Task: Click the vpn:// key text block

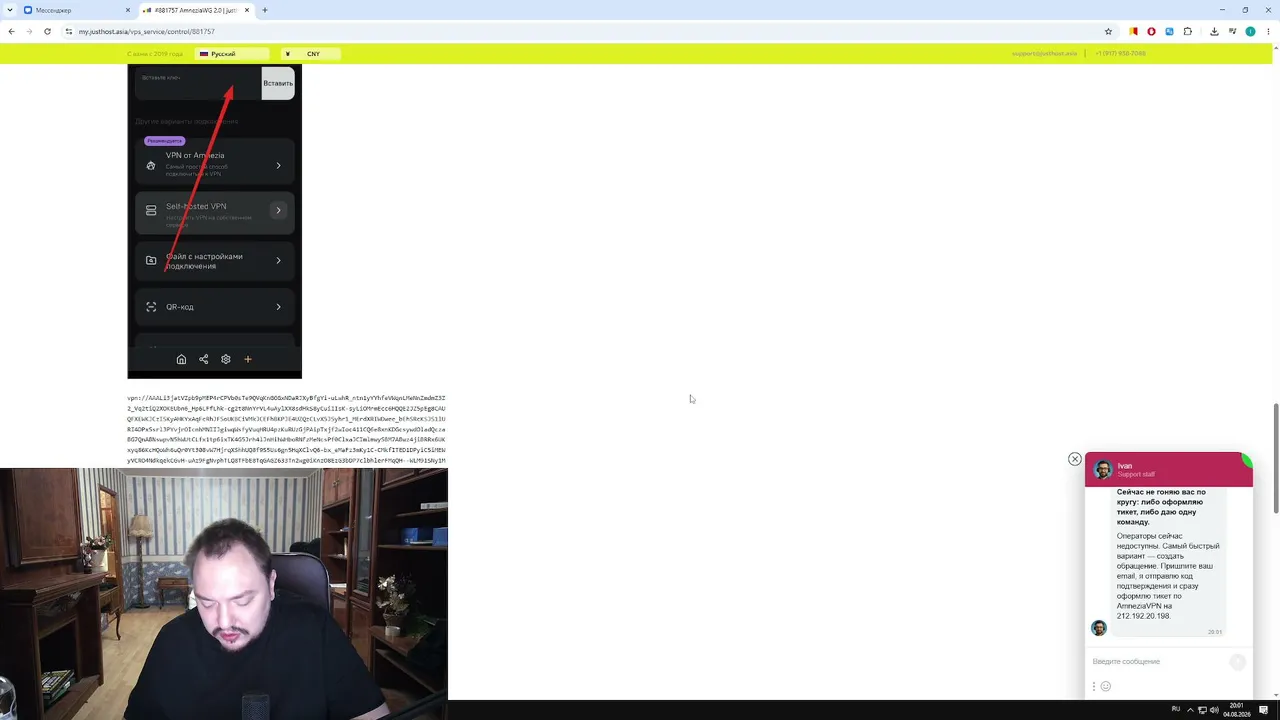Action: 286,429
